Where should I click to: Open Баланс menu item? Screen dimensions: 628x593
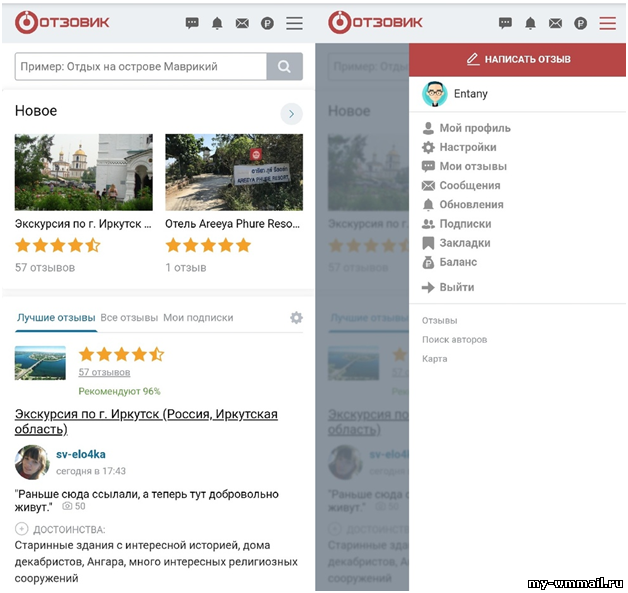pos(450,262)
